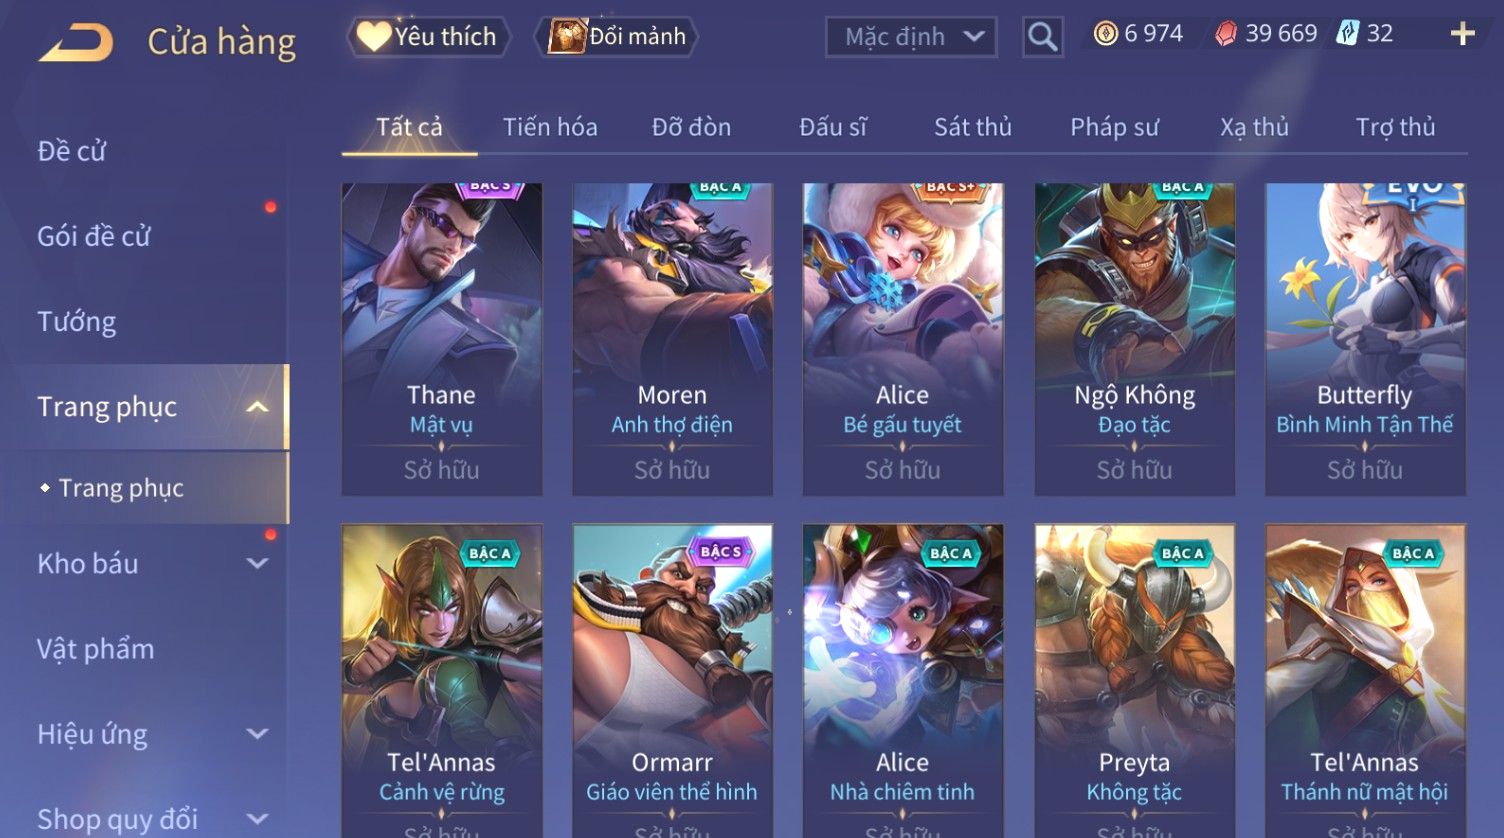
Task: Collapse the Trang phục sidebar section
Action: [x=257, y=407]
